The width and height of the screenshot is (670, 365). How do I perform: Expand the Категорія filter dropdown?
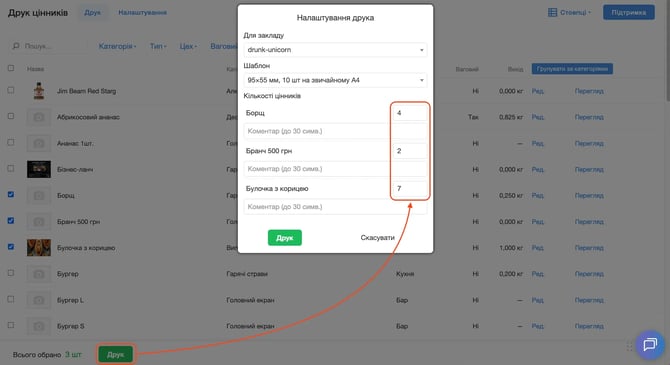117,46
